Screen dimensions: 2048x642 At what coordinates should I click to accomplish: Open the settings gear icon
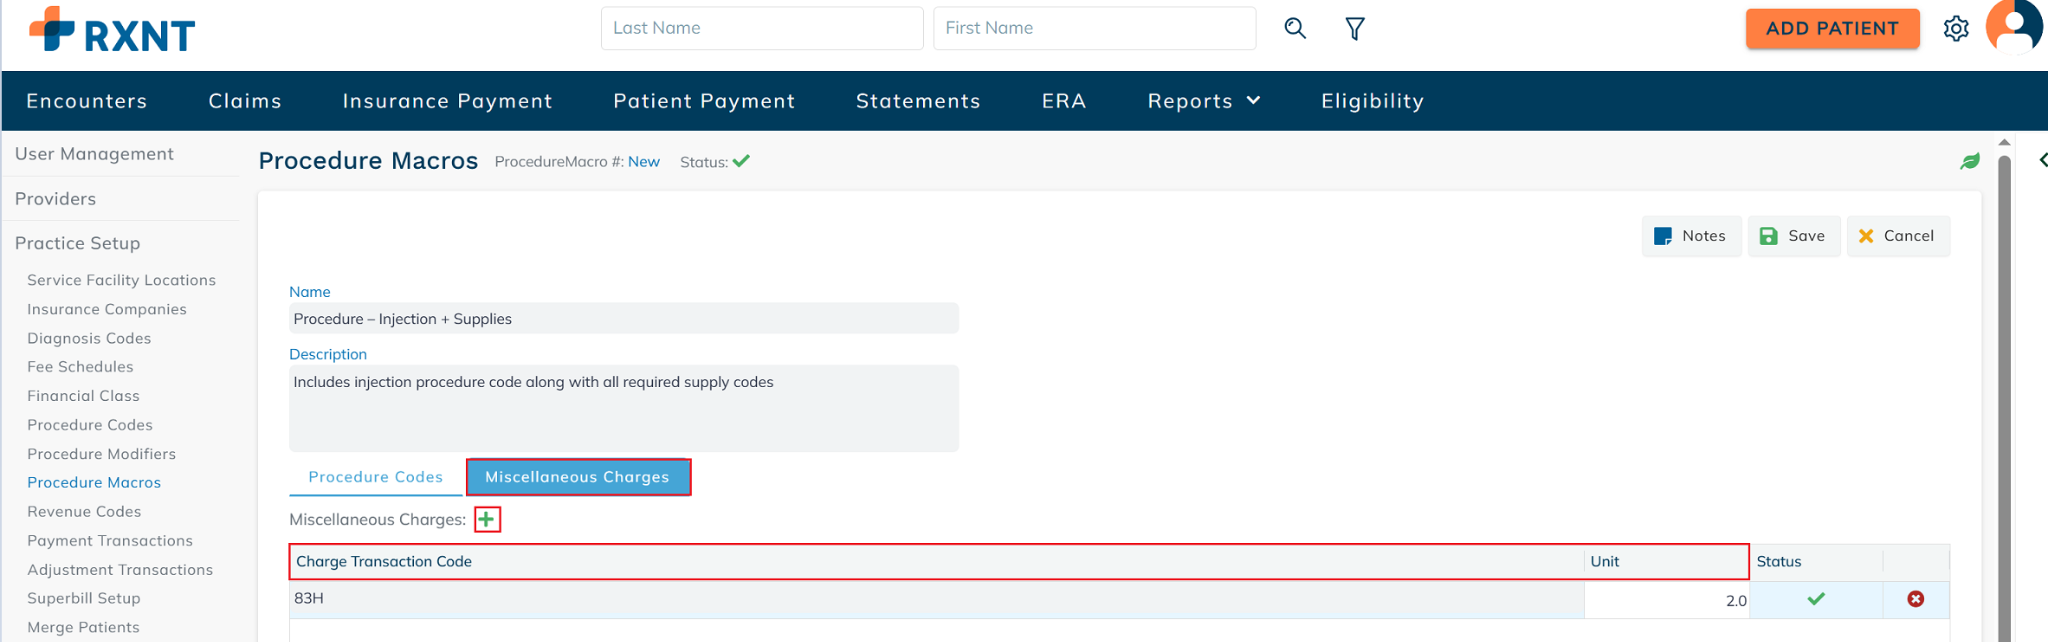coord(1956,29)
